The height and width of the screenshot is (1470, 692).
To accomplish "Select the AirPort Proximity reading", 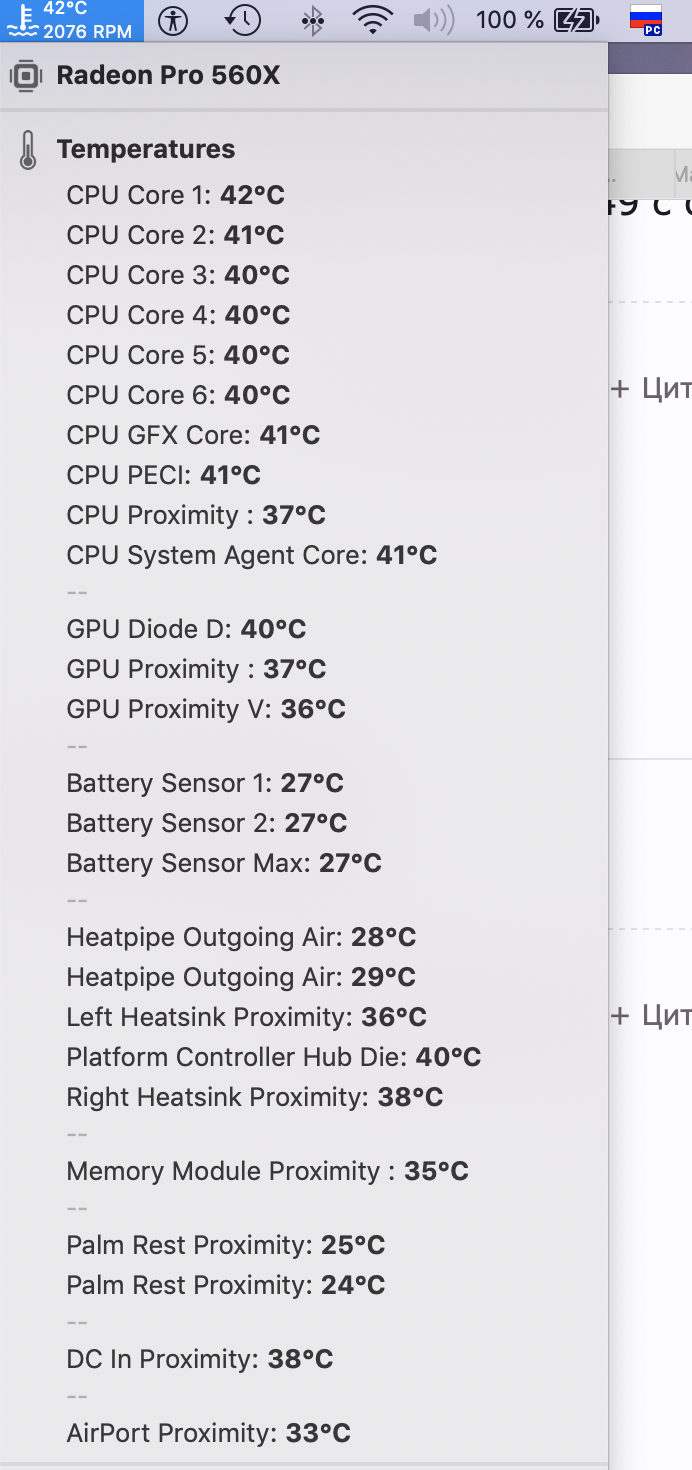I will point(208,1433).
